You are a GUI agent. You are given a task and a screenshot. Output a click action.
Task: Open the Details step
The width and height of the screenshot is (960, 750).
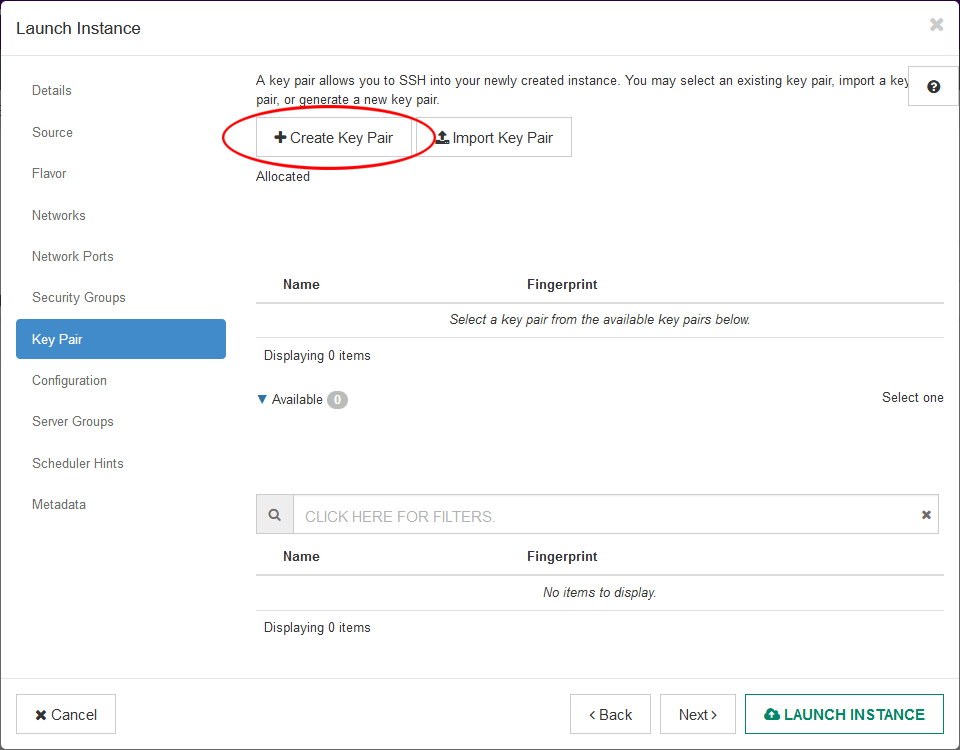[52, 91]
